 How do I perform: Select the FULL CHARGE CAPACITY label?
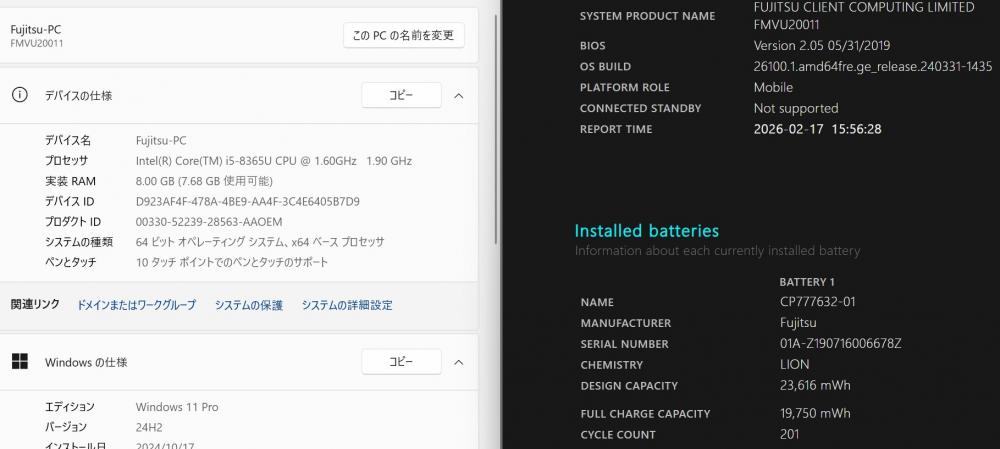point(645,414)
